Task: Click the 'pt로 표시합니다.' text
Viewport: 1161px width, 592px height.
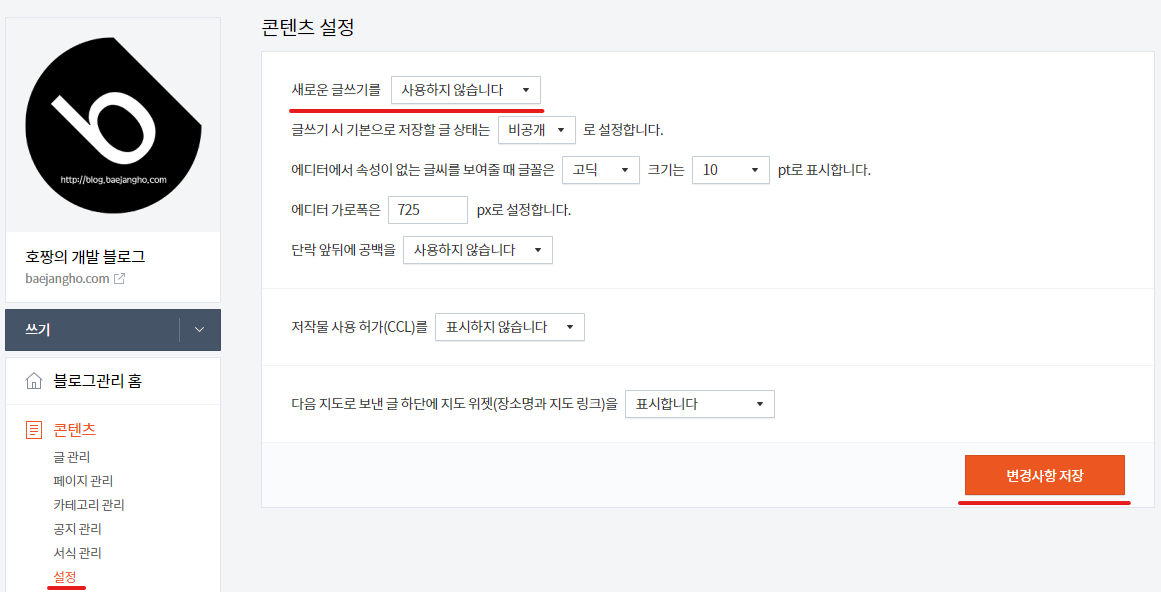Action: coord(824,170)
